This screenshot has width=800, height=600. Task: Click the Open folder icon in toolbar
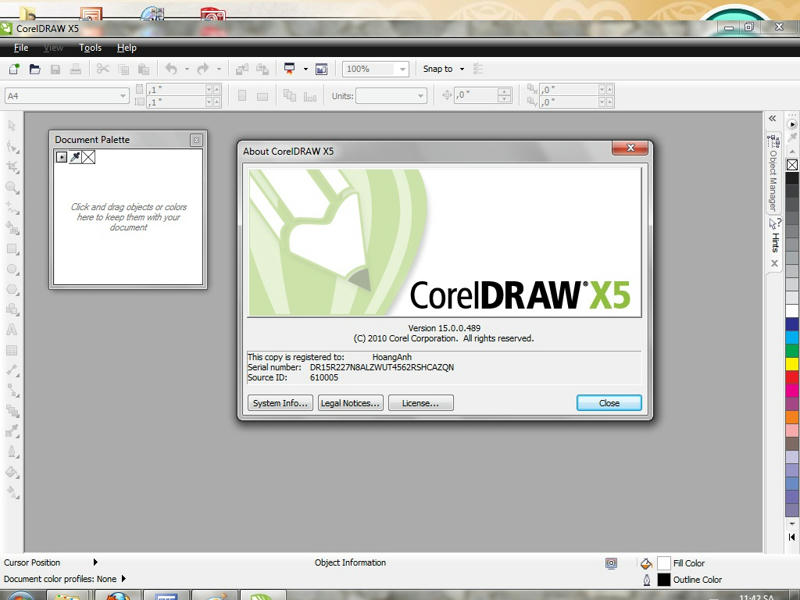[35, 69]
